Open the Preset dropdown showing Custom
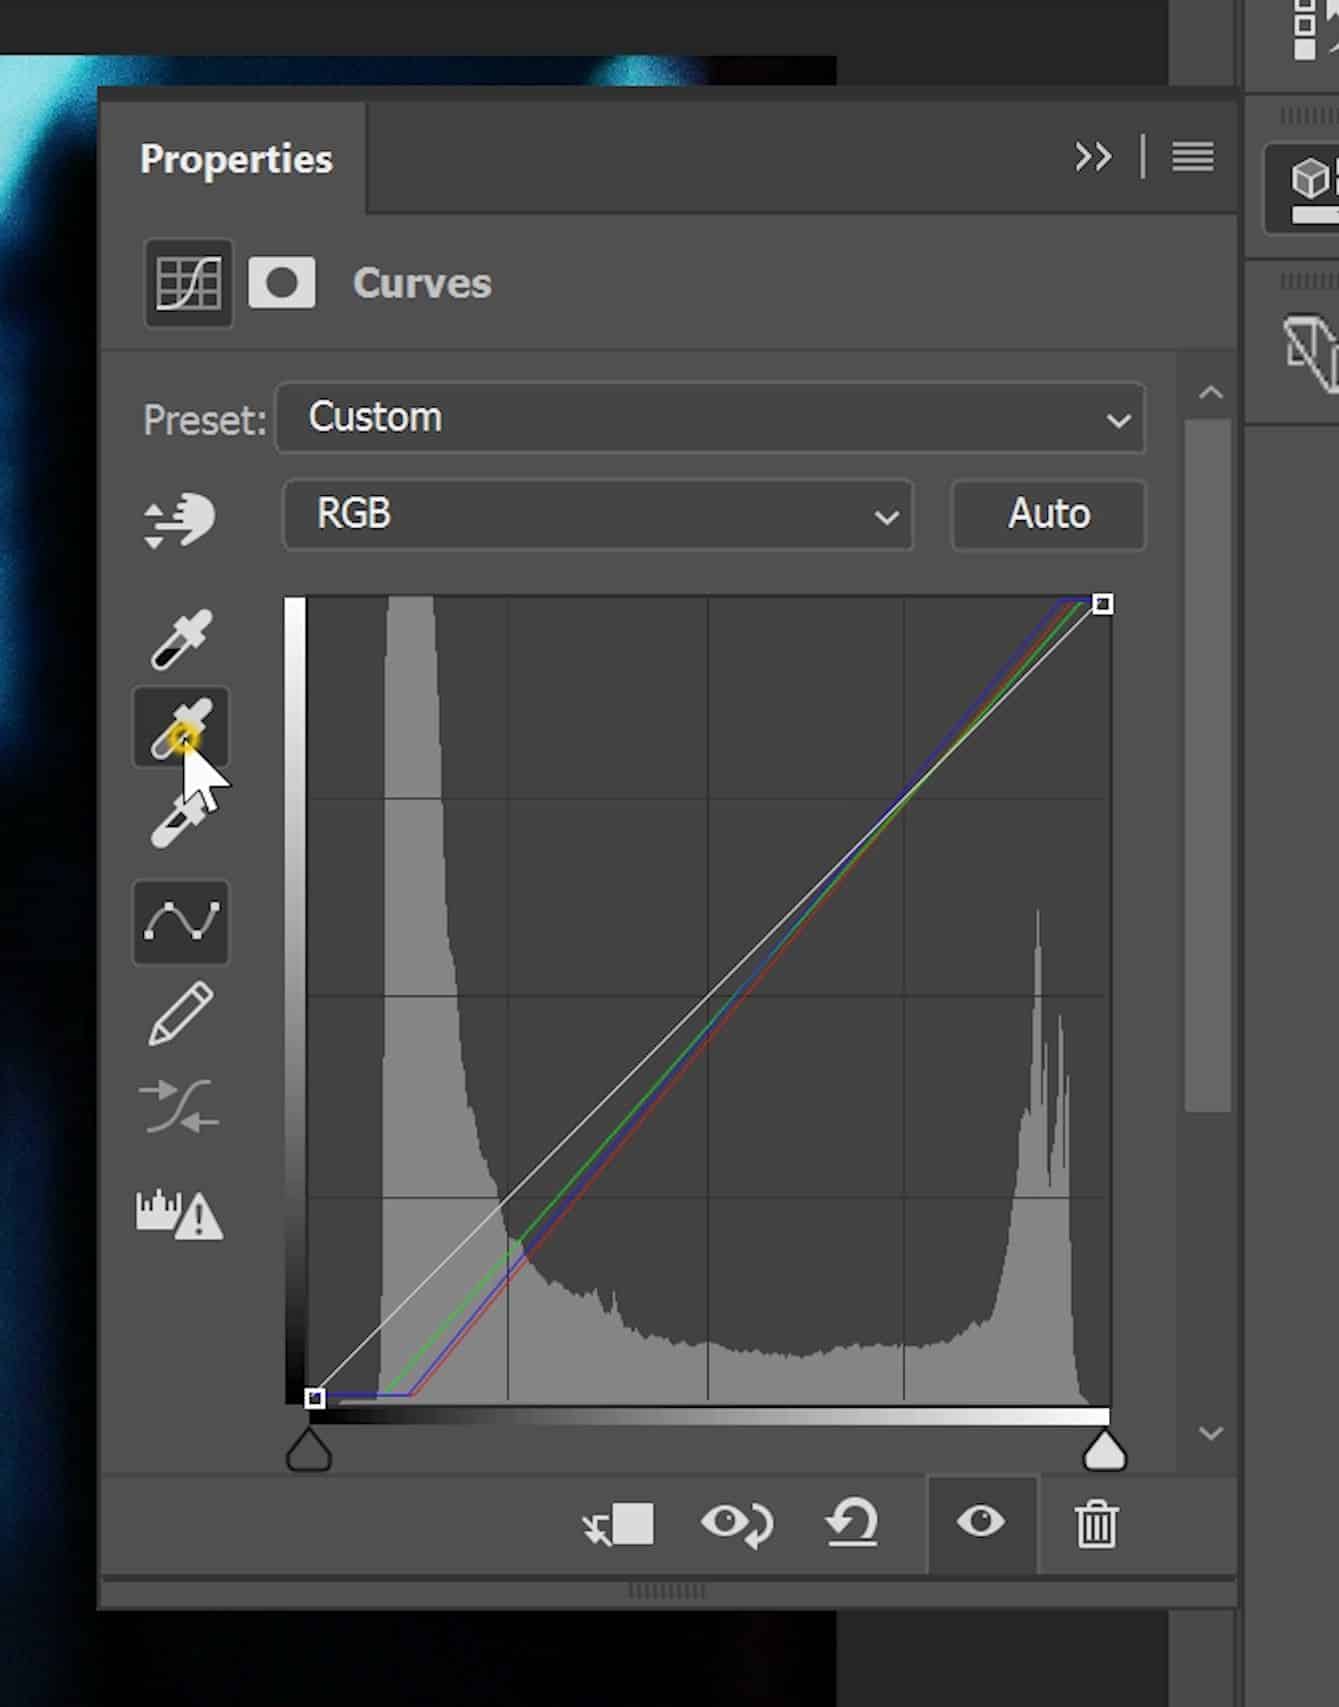Image resolution: width=1339 pixels, height=1707 pixels. (x=710, y=418)
